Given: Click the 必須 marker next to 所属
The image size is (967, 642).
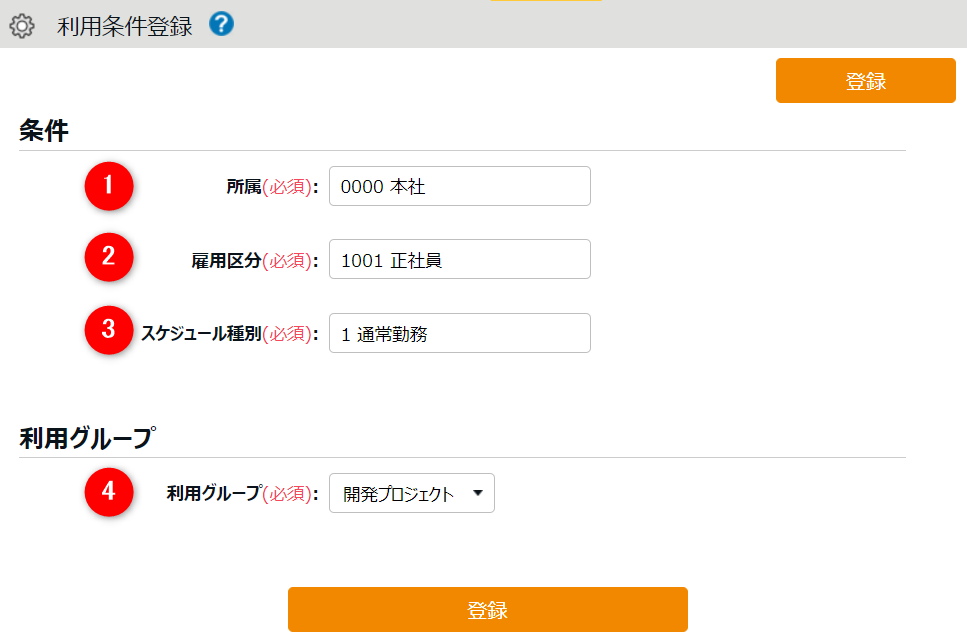Looking at the screenshot, I should 287,187.
